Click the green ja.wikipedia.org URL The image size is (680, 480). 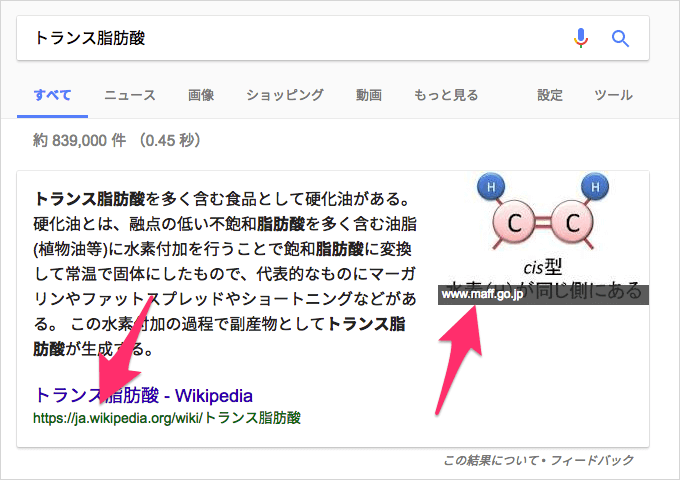click(x=167, y=418)
